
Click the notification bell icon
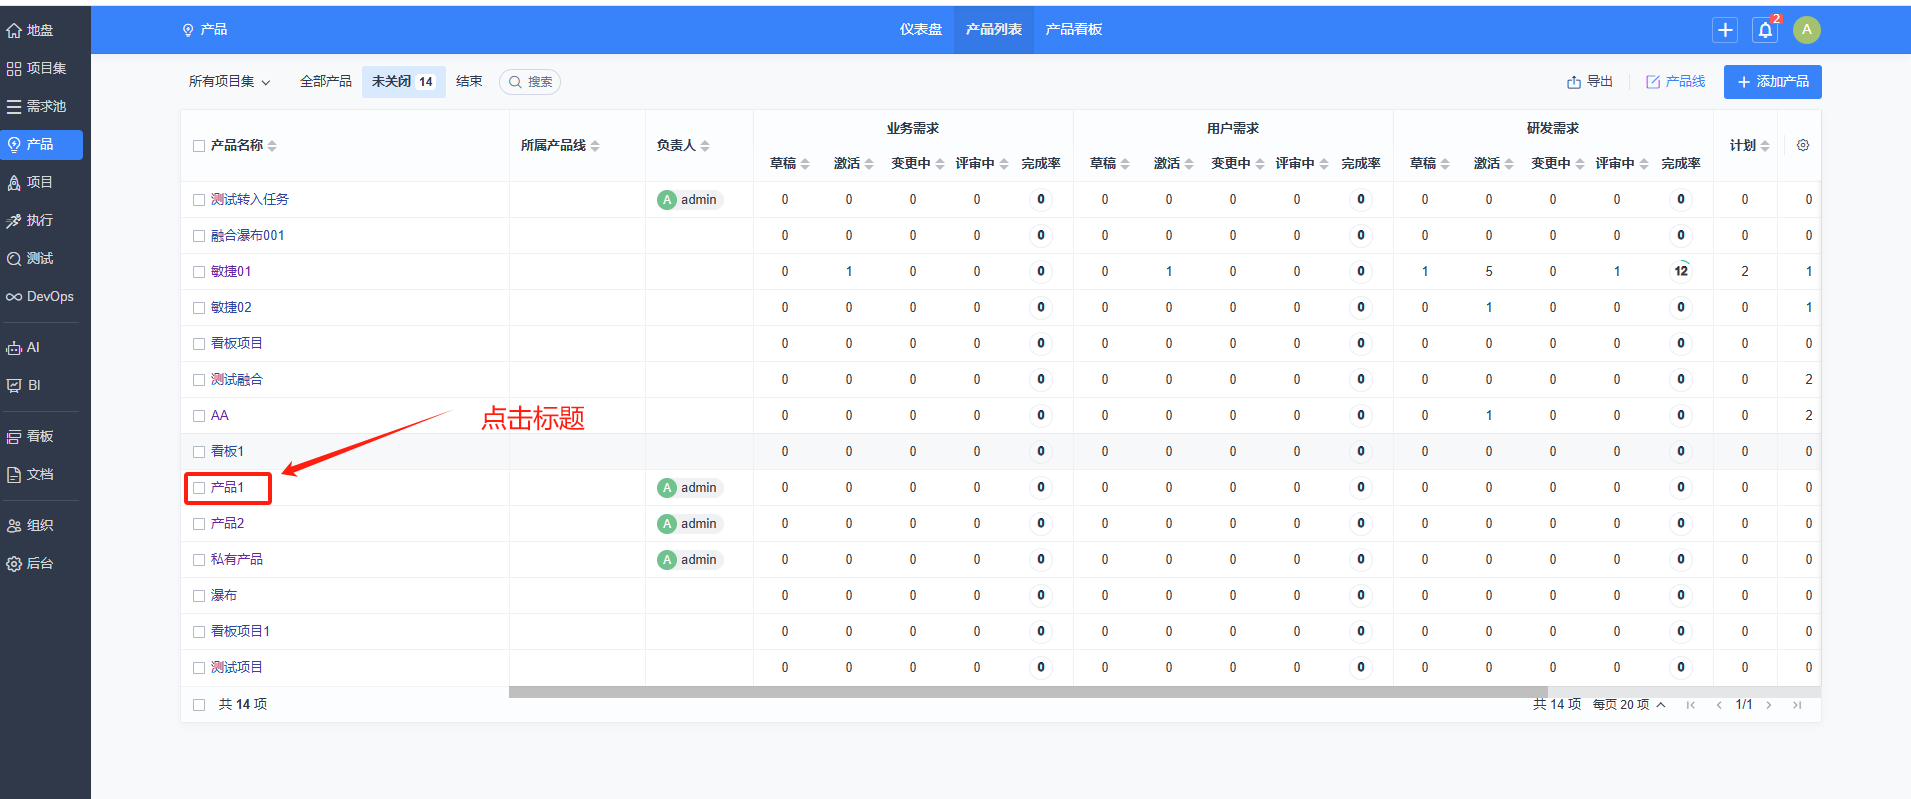[x=1765, y=30]
